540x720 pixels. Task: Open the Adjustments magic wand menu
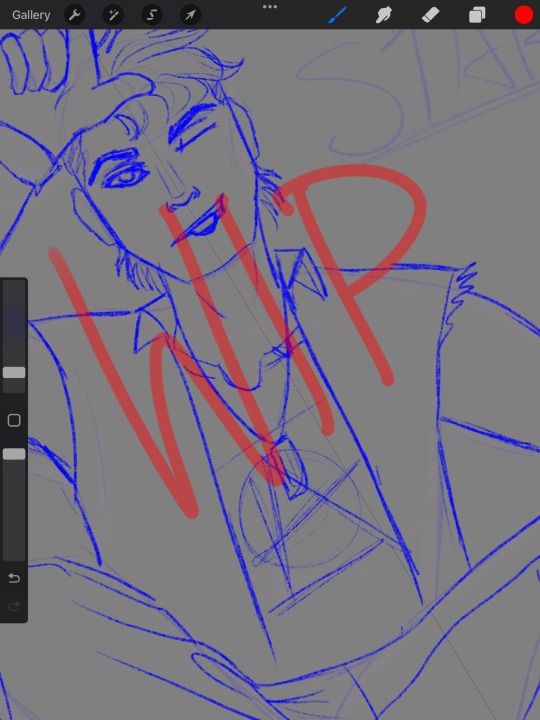tap(113, 15)
